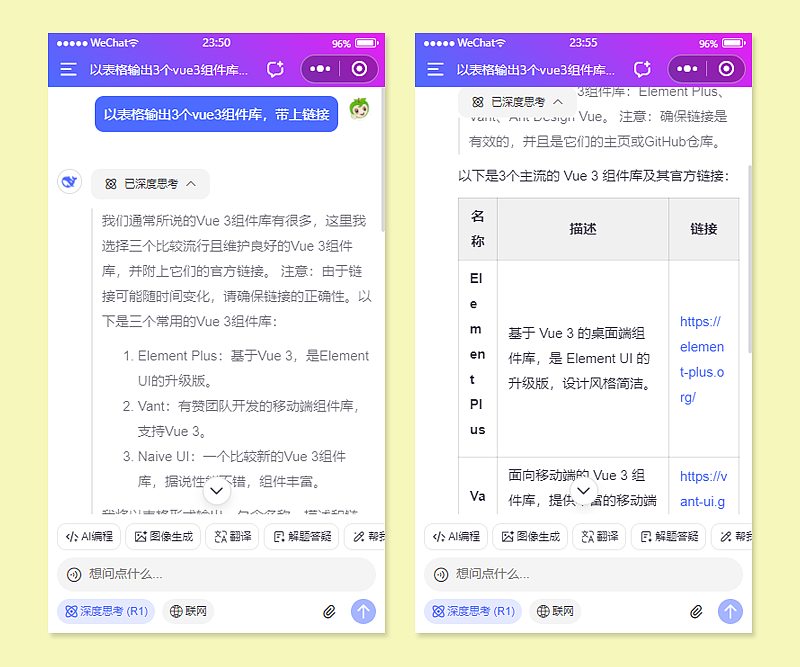The image size is (800, 667).
Task: Tap battery indicator in left phone status bar
Action: coord(366,43)
